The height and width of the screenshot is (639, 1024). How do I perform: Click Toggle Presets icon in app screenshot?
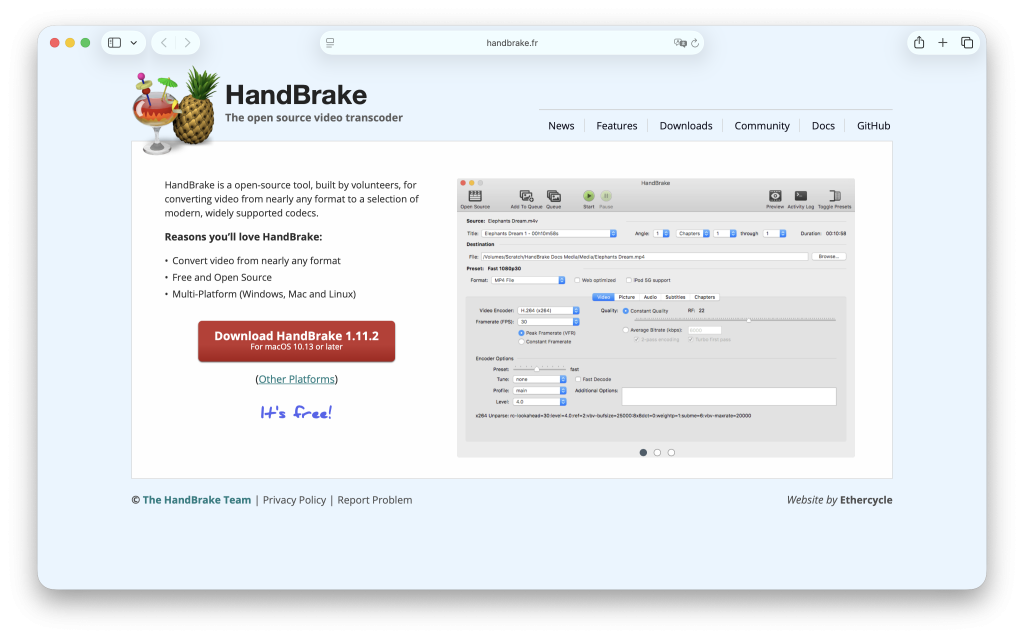(835, 198)
